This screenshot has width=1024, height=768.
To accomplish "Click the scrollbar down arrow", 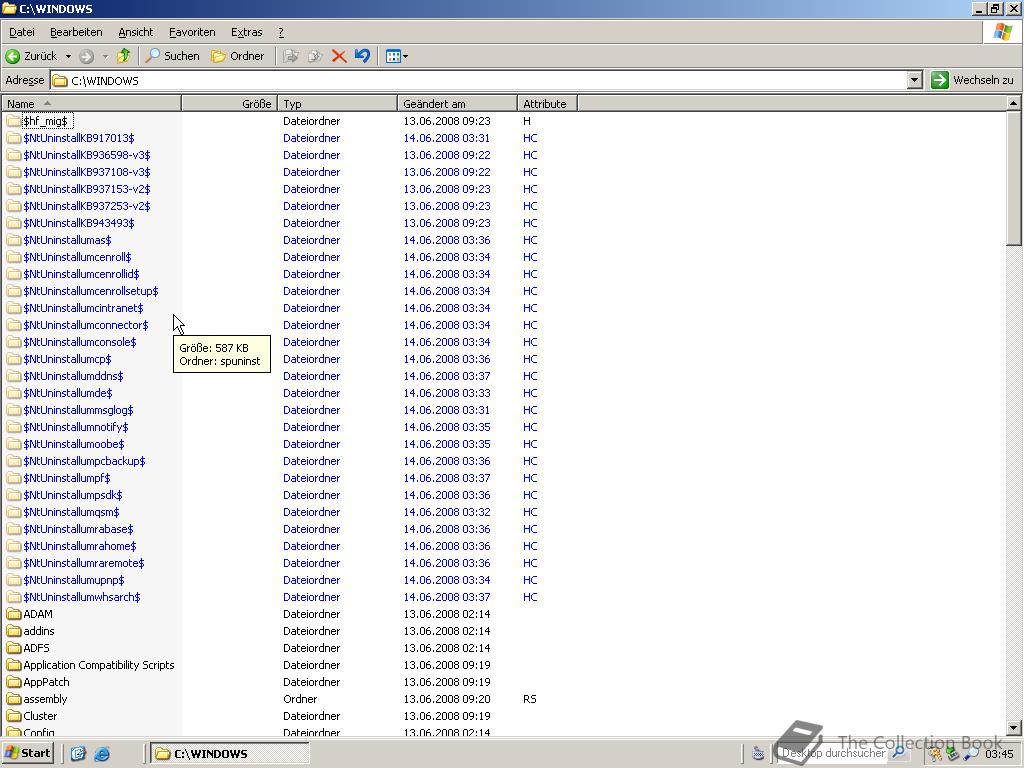I will click(1014, 728).
